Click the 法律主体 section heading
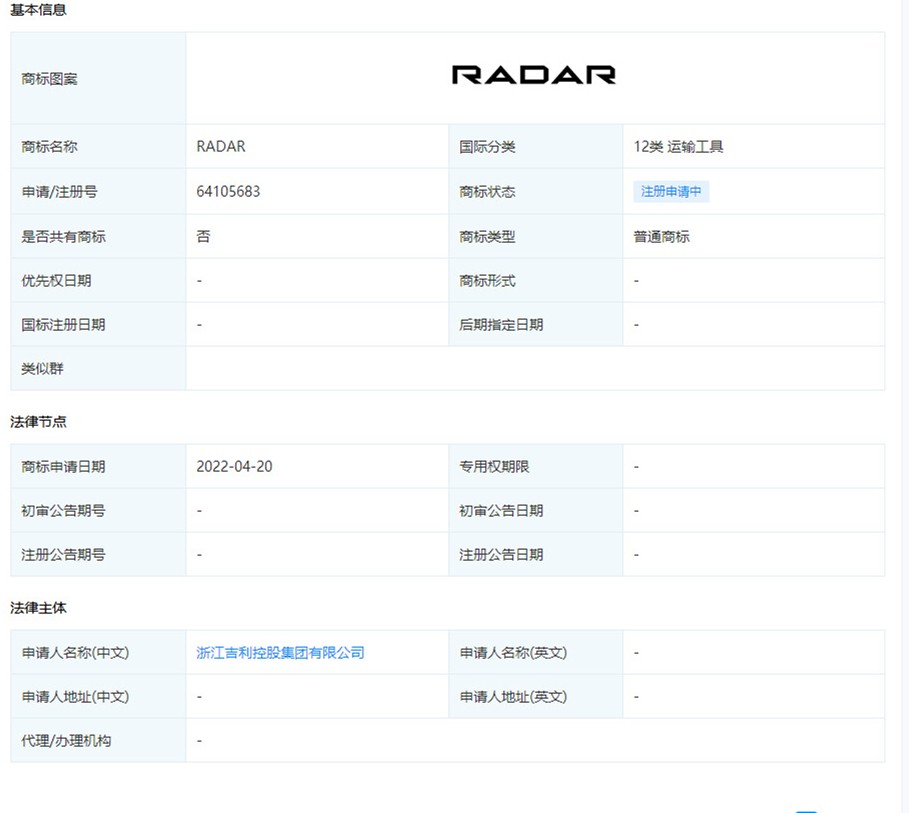 pyautogui.click(x=38, y=608)
